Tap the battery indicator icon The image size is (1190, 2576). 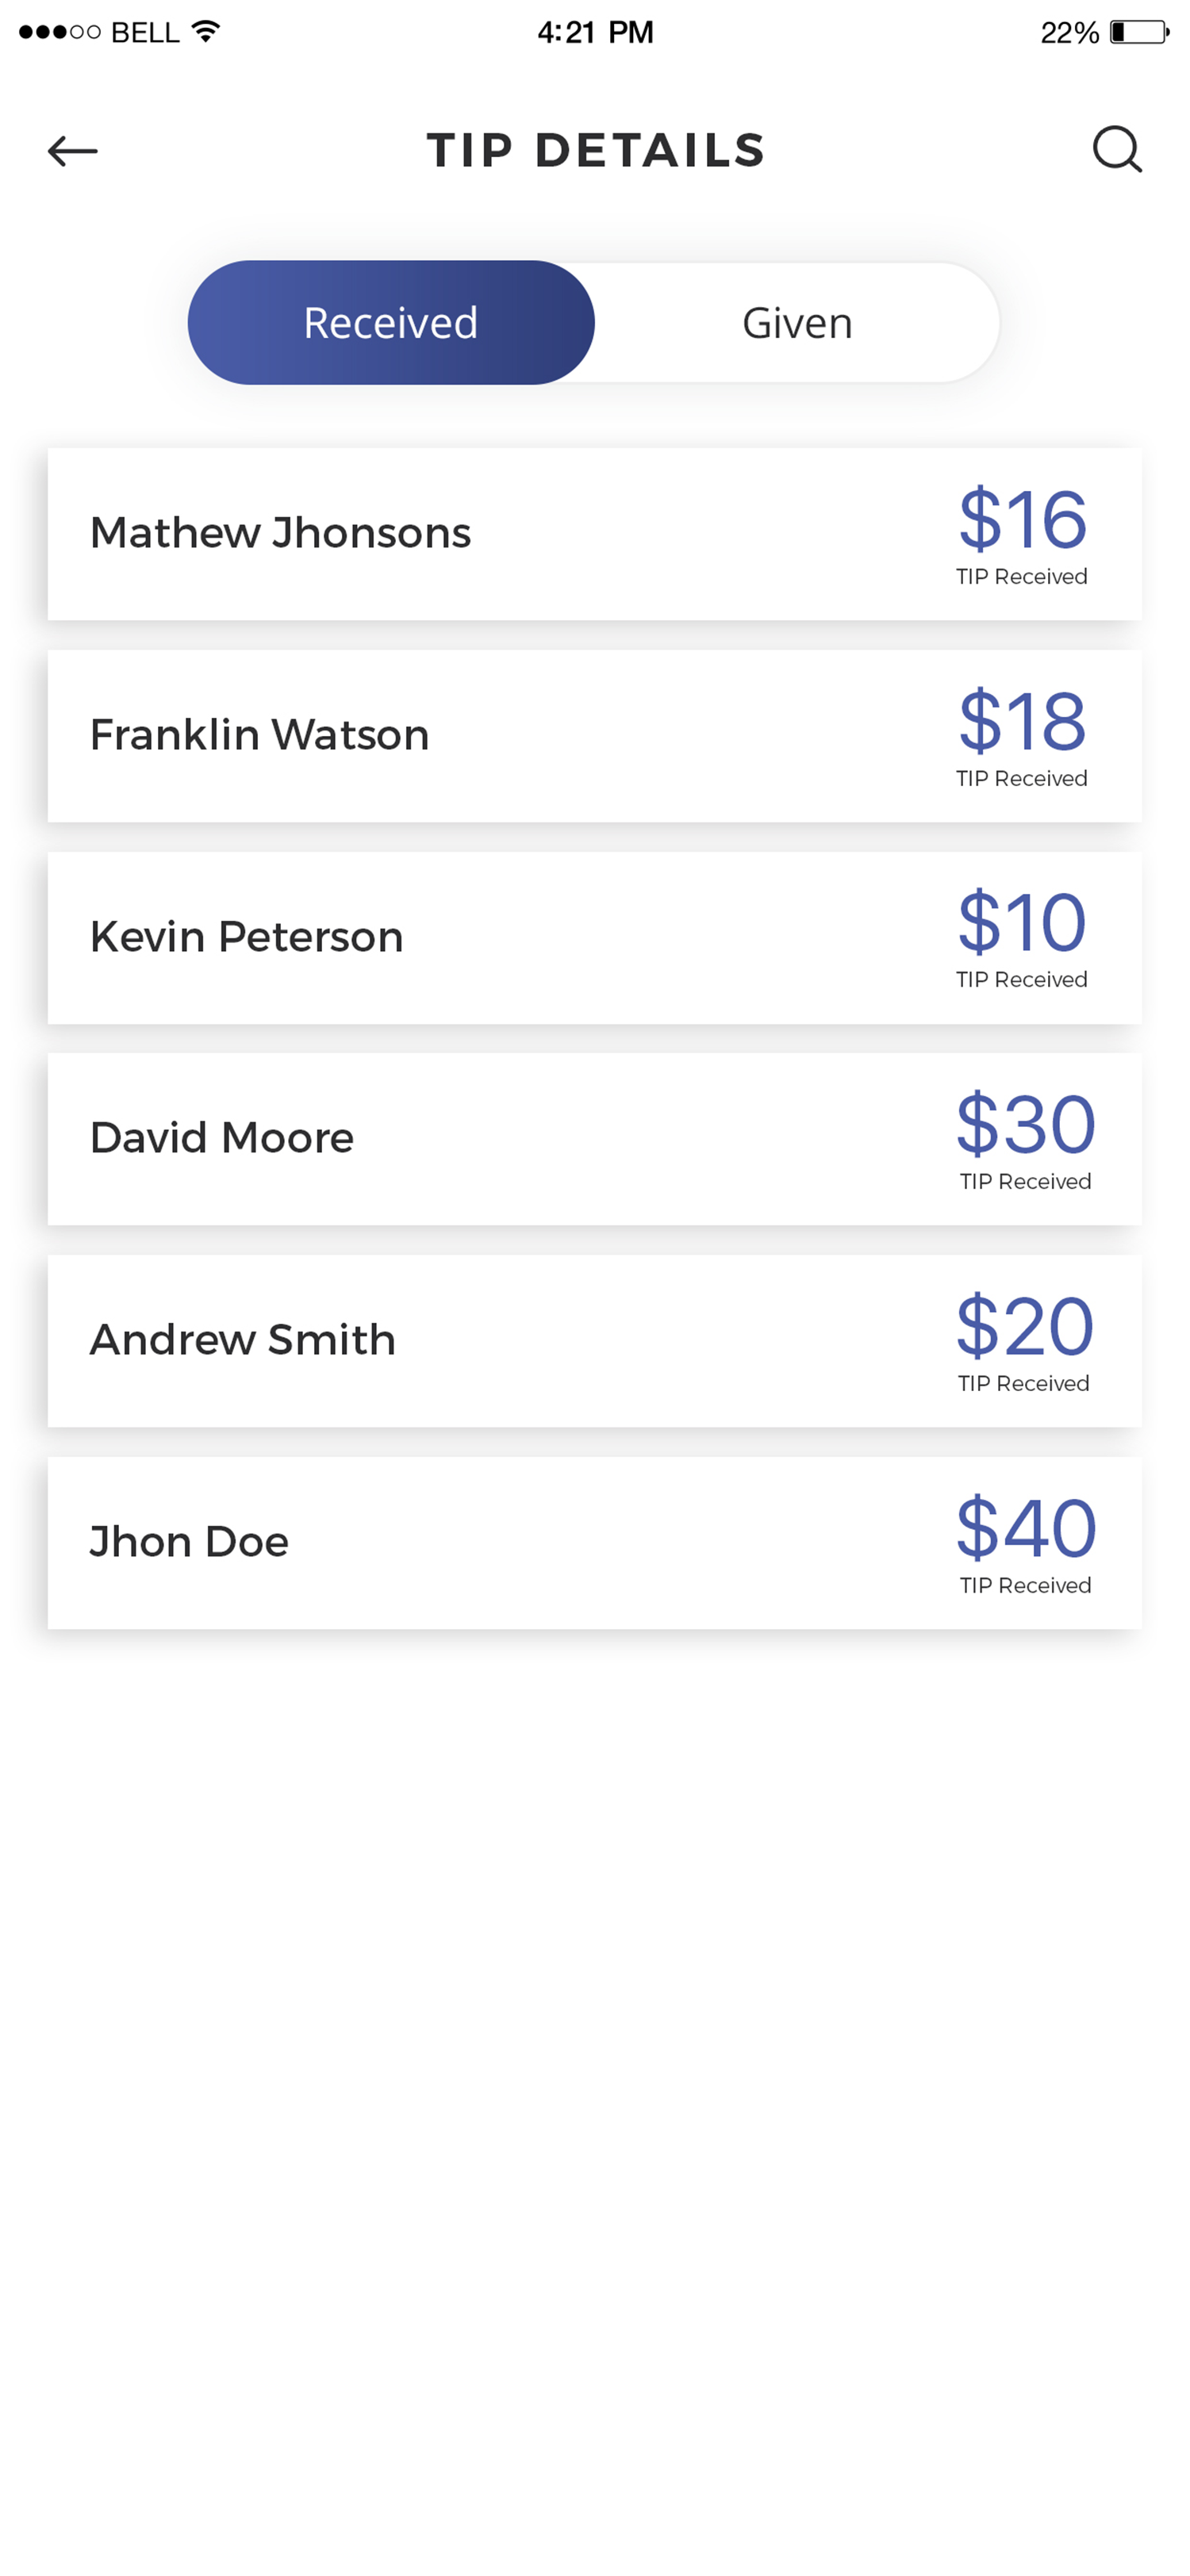(x=1140, y=32)
